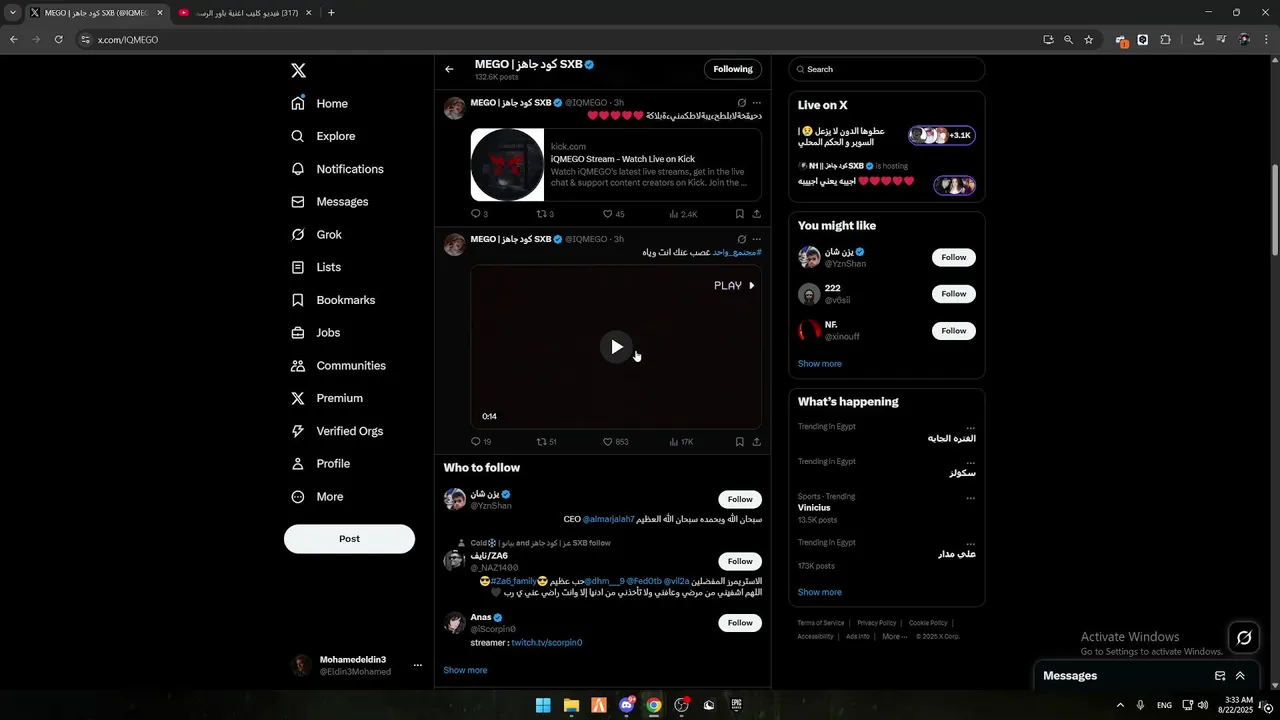Repost the kick.com stream post
This screenshot has height=720, width=1280.
click(x=545, y=214)
